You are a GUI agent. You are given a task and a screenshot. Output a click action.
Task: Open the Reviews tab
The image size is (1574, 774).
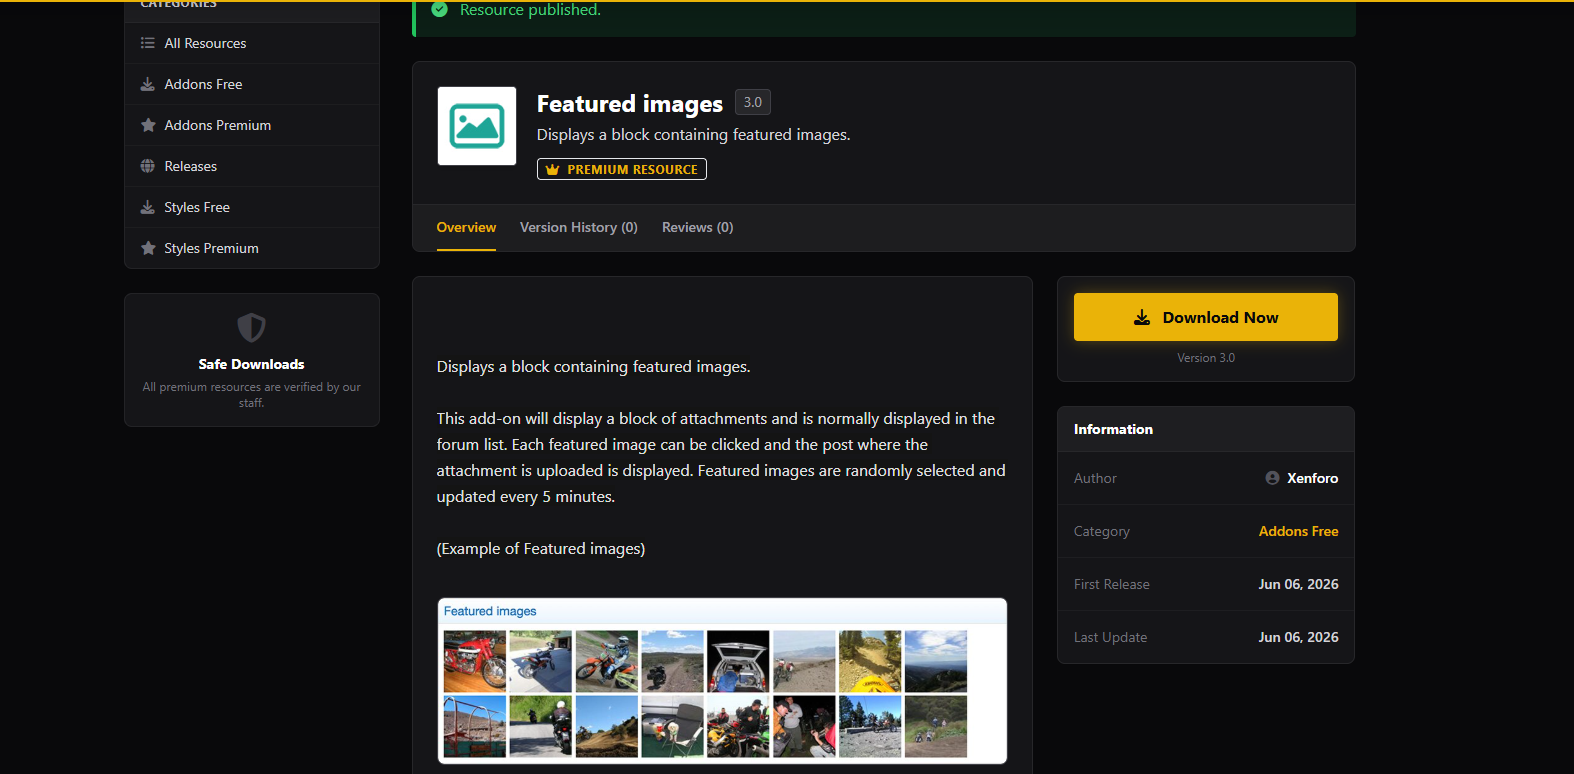[698, 228]
